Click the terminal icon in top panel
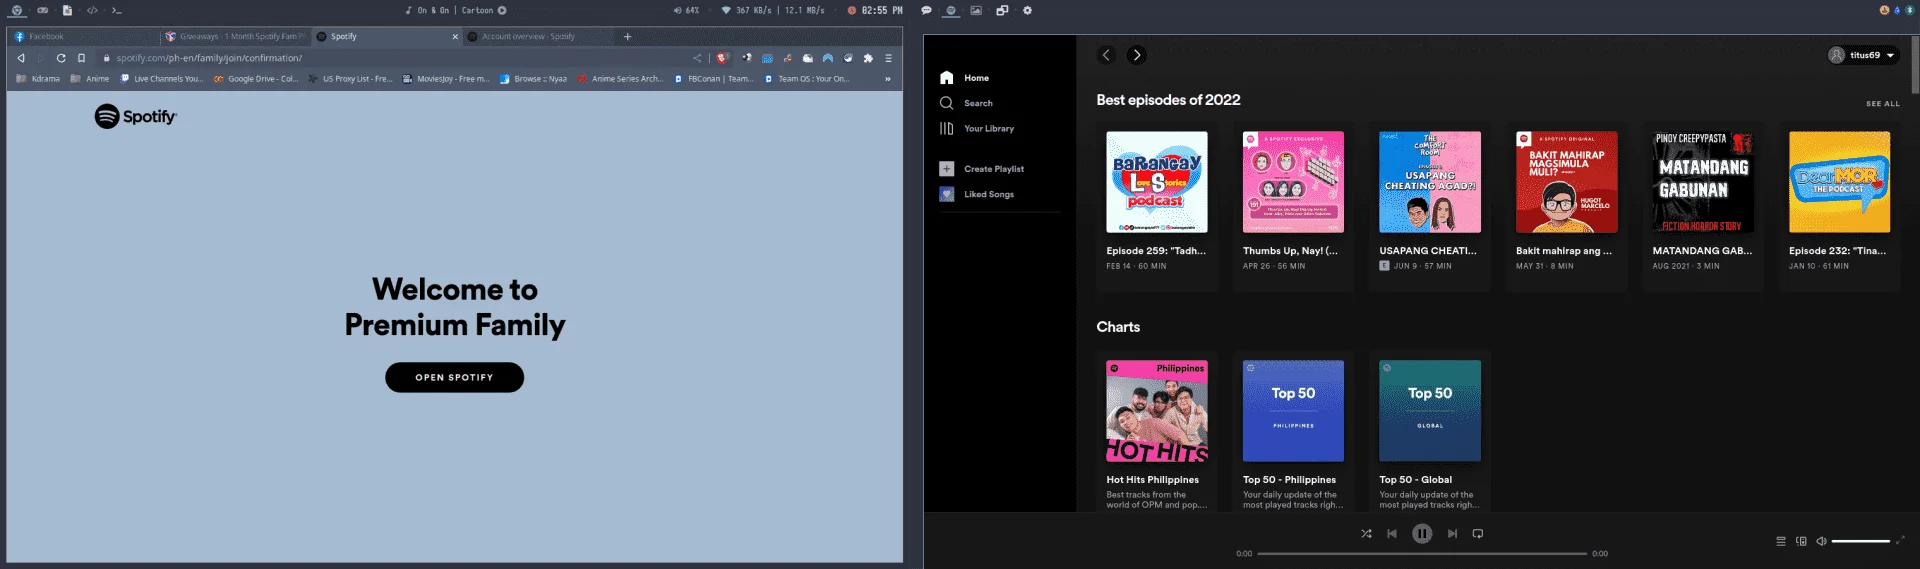This screenshot has width=1920, height=569. coord(116,10)
